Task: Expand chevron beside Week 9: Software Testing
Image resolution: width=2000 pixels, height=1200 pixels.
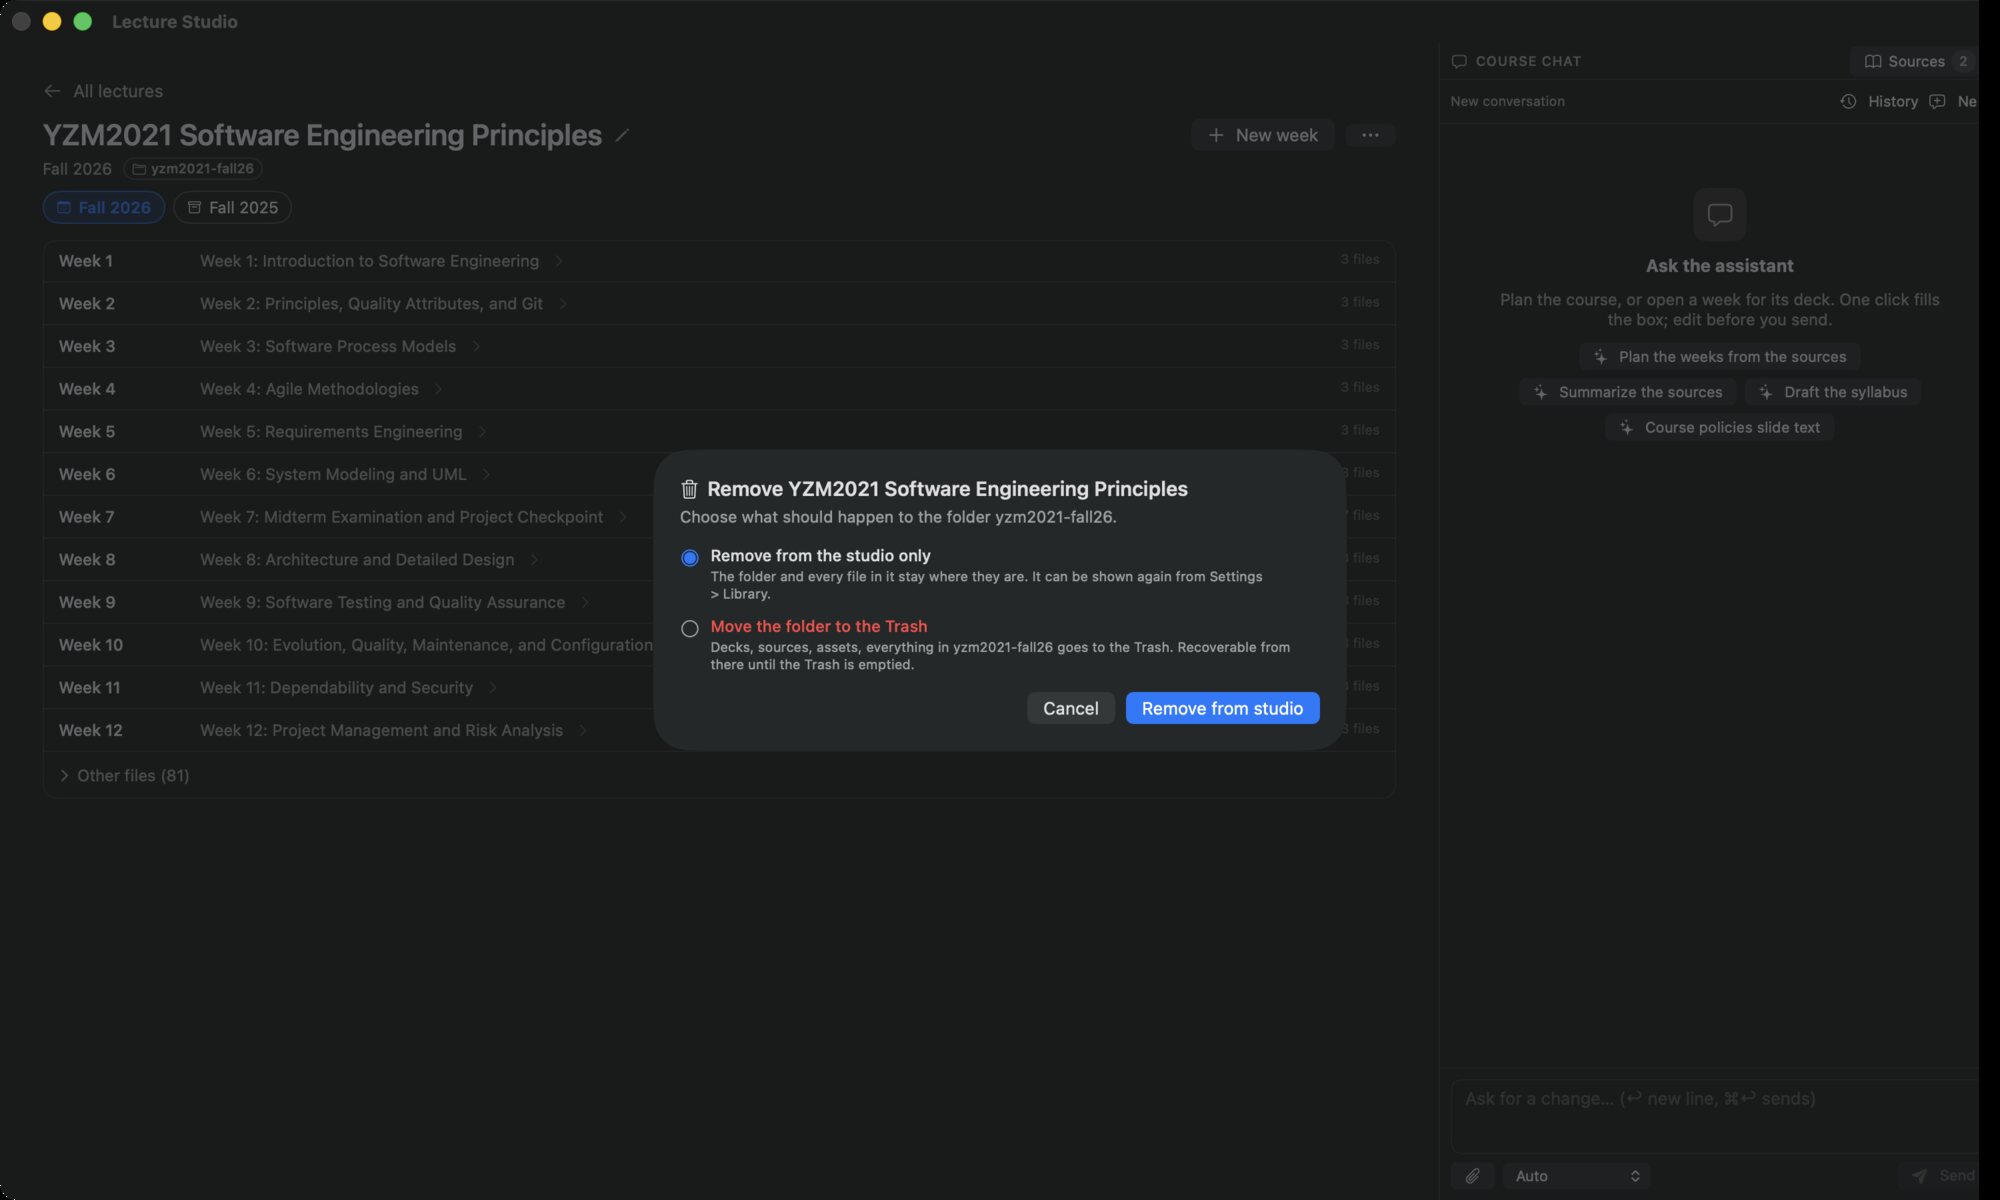Action: click(585, 602)
